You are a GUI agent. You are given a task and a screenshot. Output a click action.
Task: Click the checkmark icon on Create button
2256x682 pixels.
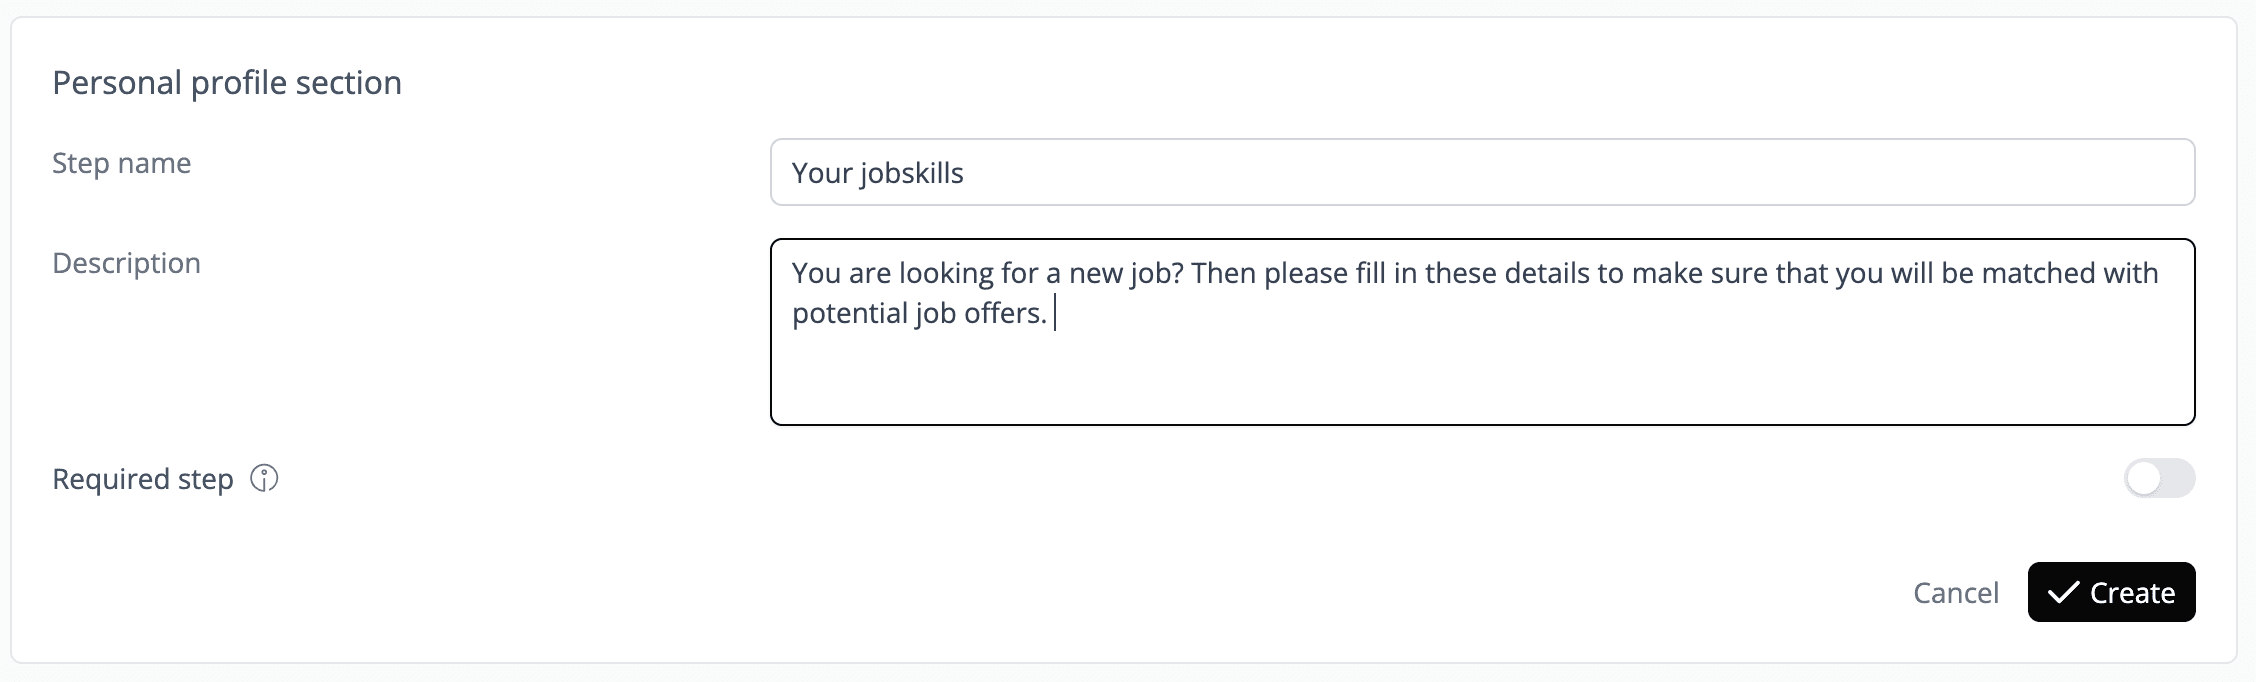[2062, 593]
